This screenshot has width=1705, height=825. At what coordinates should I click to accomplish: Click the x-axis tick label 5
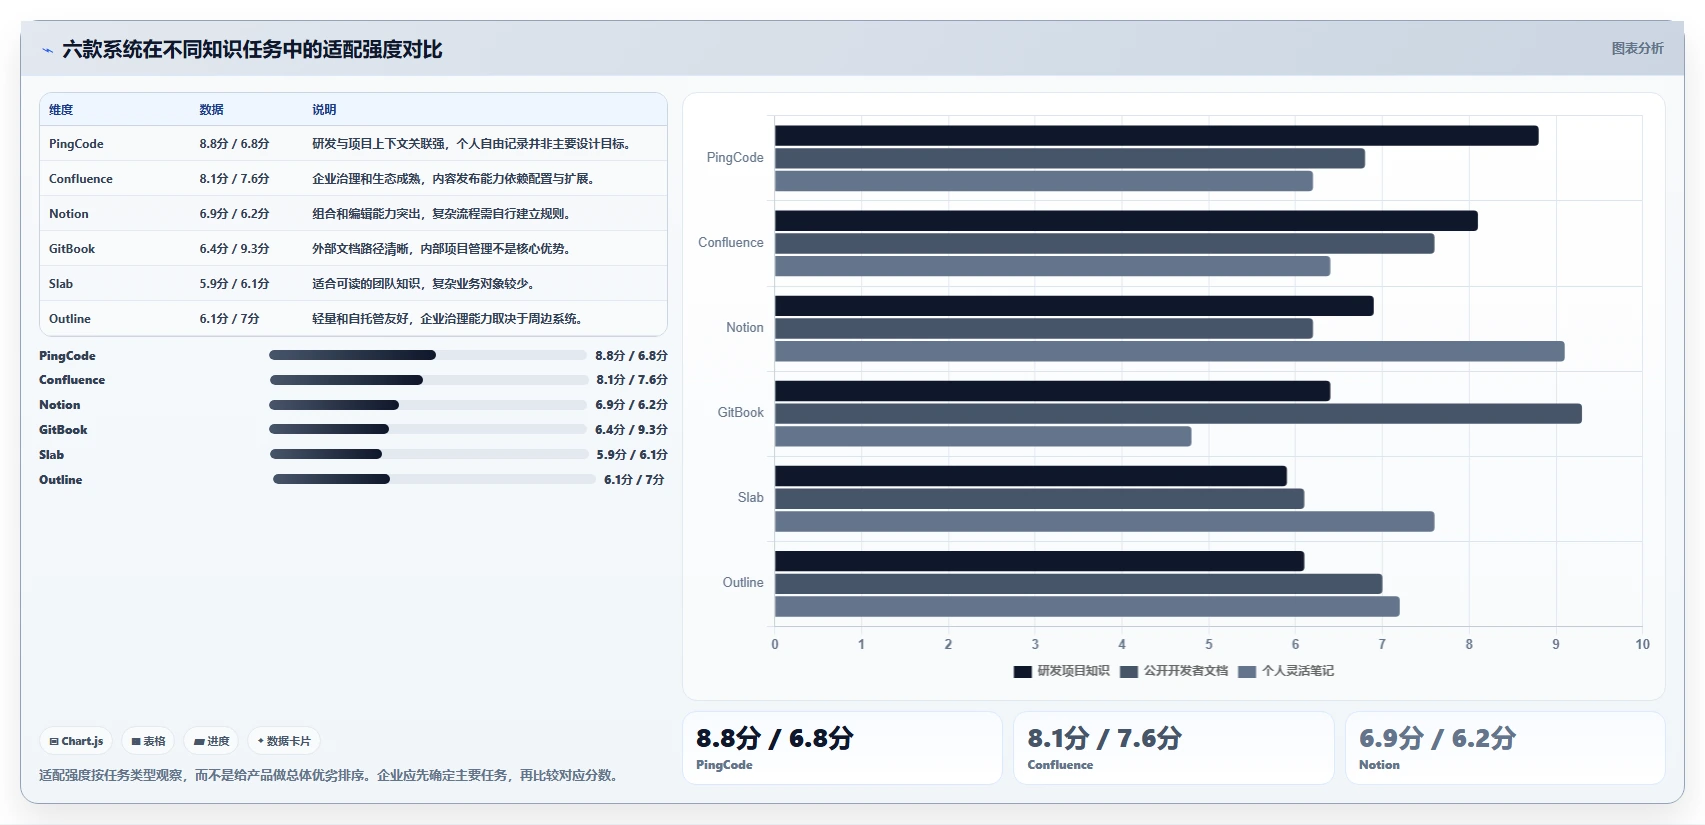coord(1208,645)
